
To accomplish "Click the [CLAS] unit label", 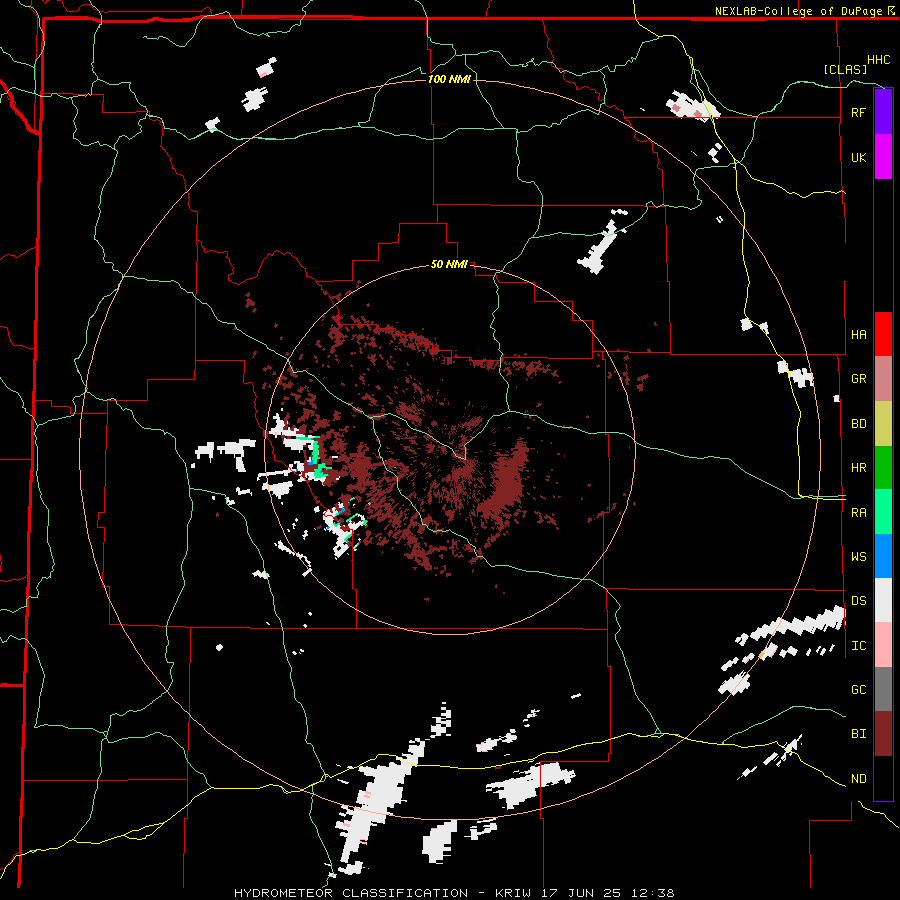I will click(845, 70).
